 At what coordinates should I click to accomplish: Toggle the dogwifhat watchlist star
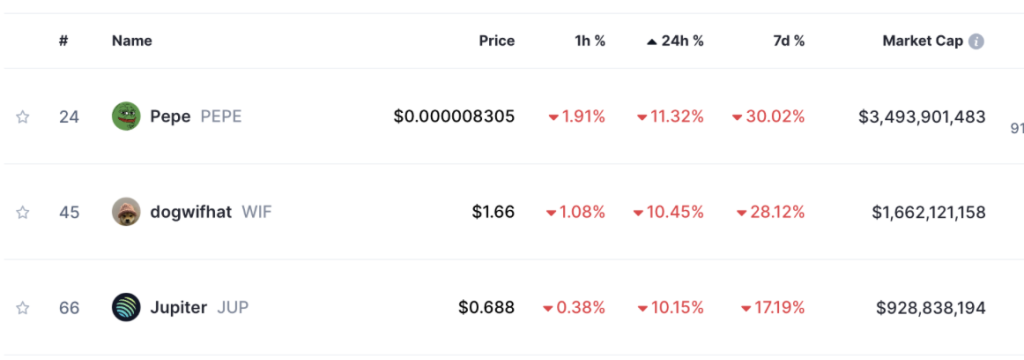click(x=23, y=212)
